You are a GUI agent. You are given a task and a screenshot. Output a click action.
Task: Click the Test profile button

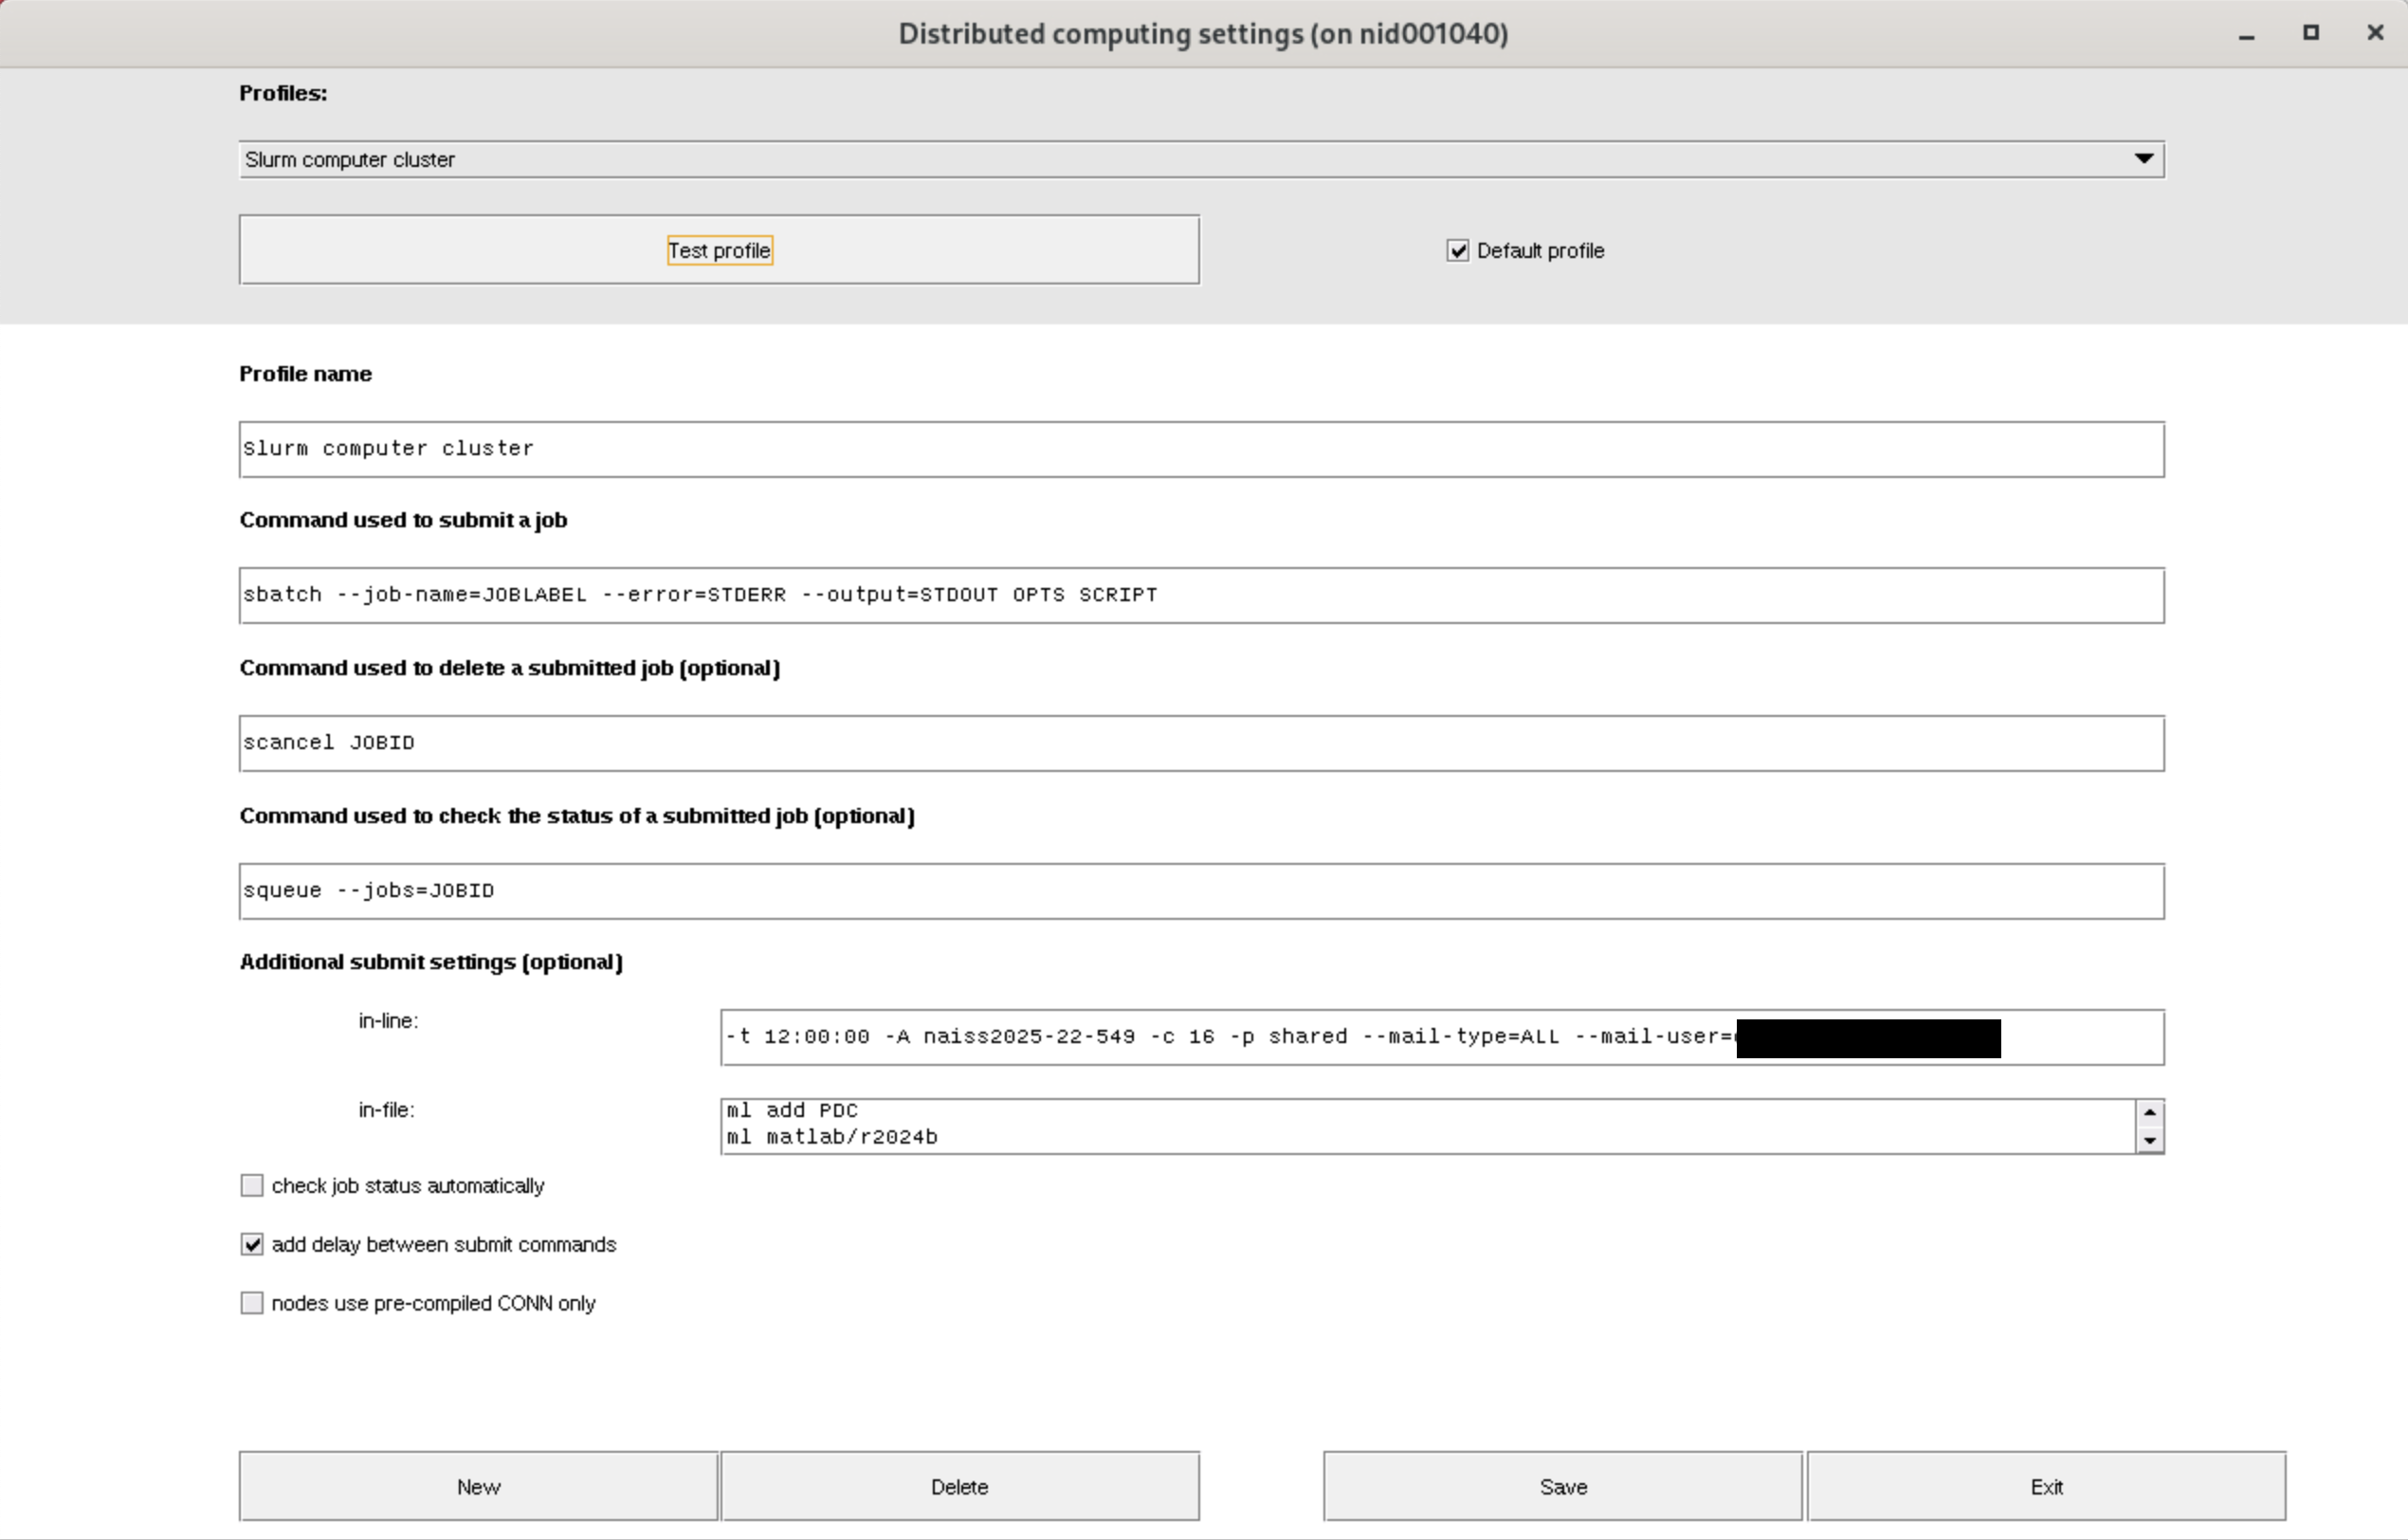pos(719,250)
